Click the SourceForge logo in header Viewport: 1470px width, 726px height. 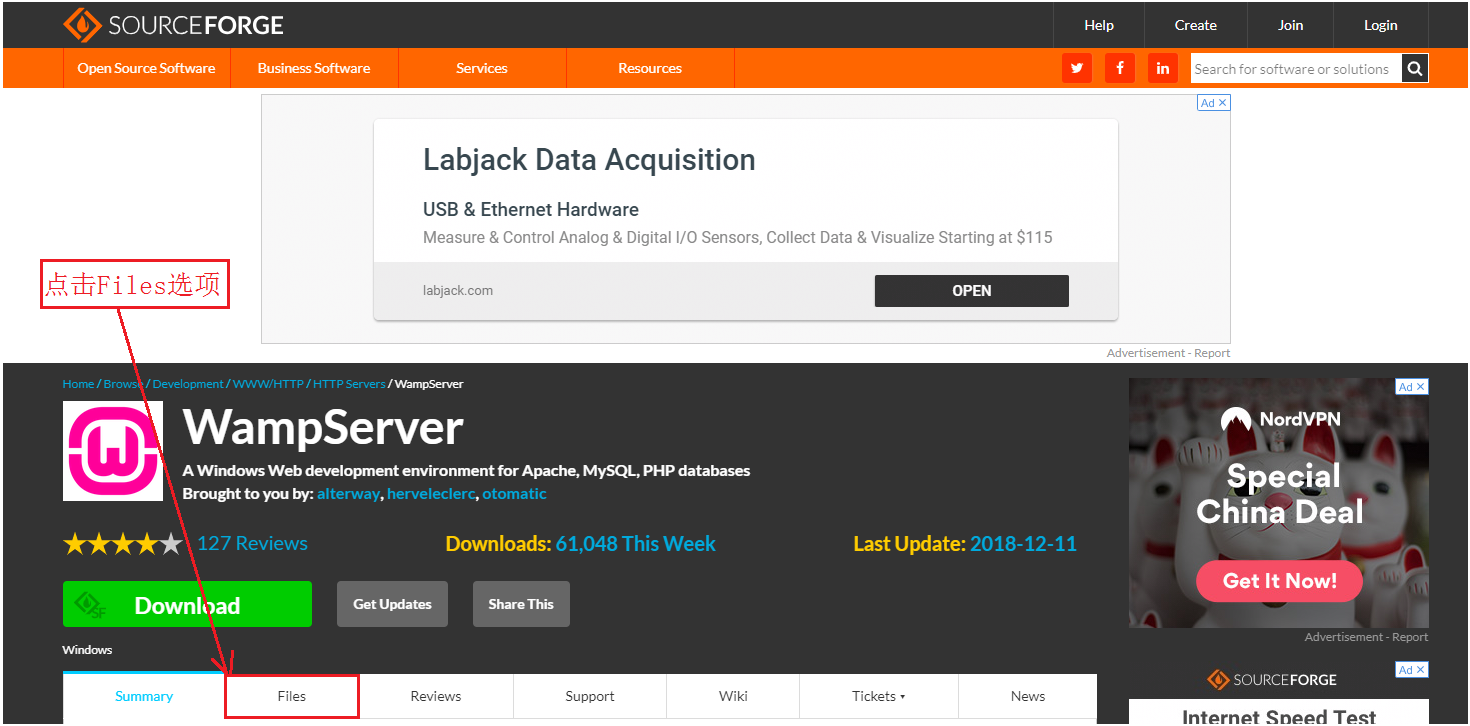tap(173, 25)
